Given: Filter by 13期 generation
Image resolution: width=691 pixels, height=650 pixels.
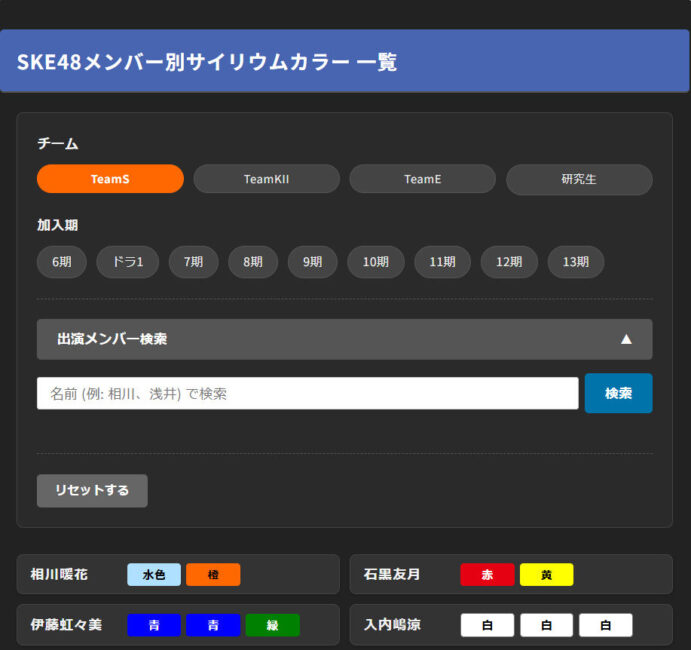Looking at the screenshot, I should (x=576, y=262).
